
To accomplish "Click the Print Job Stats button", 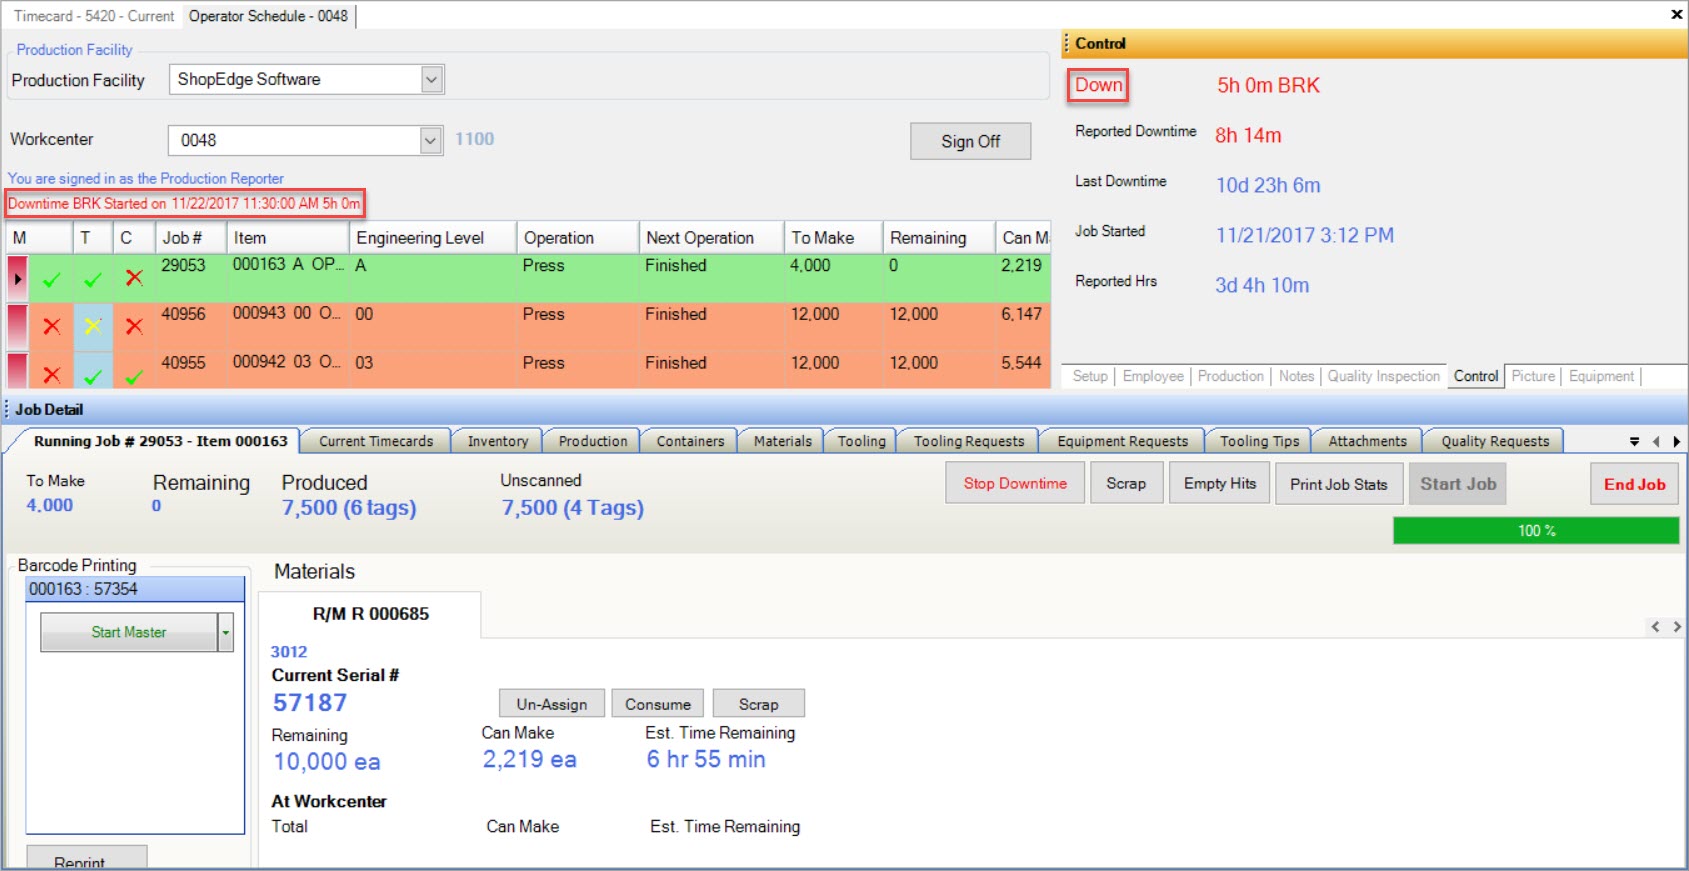I will tap(1339, 484).
